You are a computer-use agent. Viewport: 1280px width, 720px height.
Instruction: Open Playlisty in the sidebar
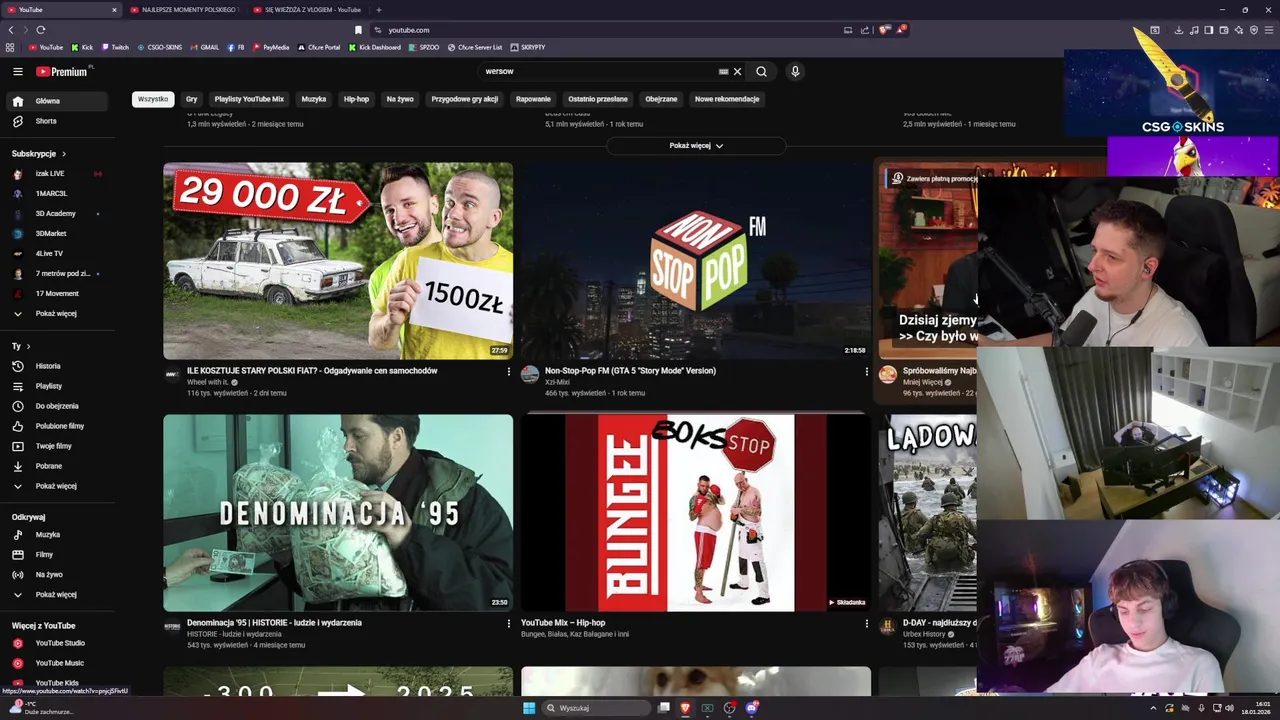click(58, 386)
